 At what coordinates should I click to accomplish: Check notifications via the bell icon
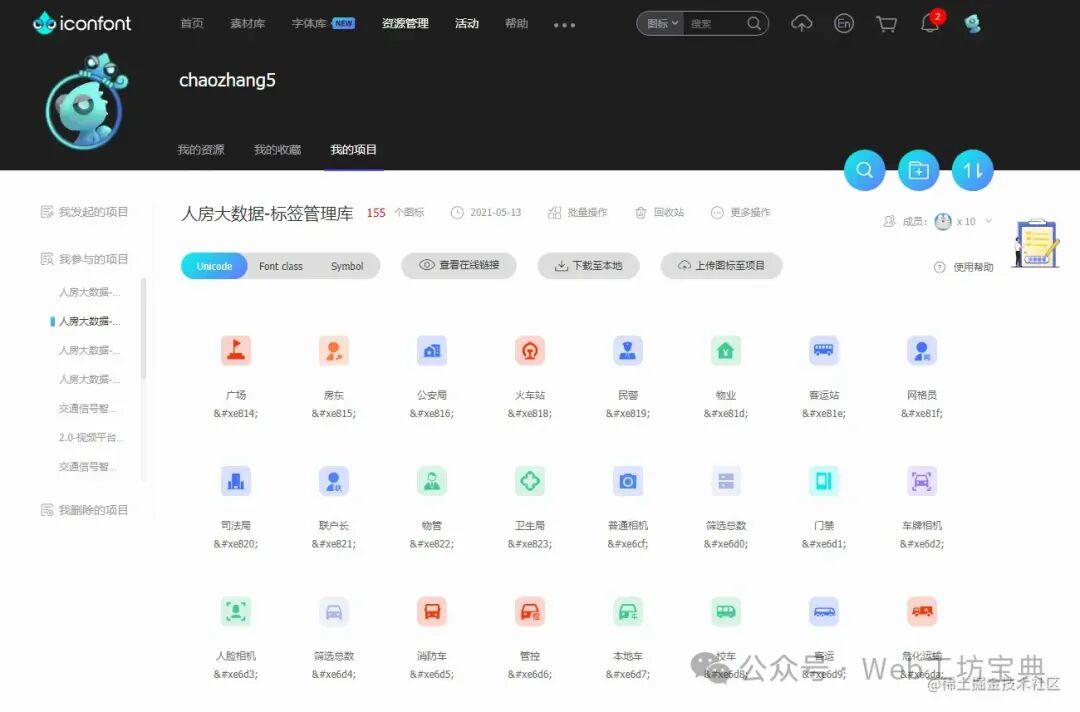pyautogui.click(x=930, y=25)
